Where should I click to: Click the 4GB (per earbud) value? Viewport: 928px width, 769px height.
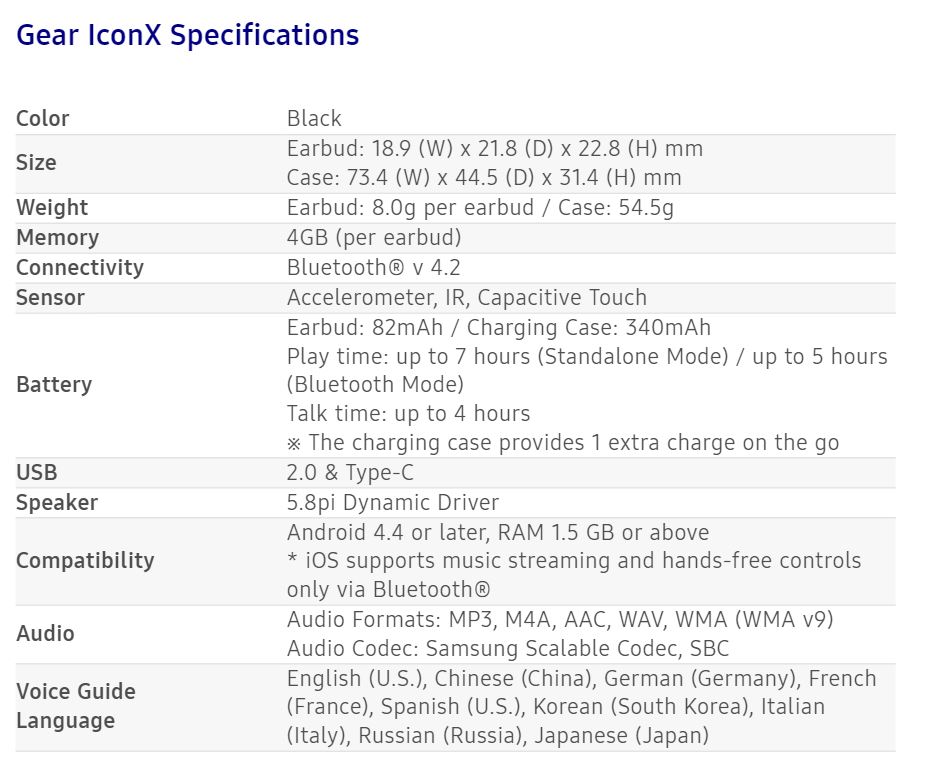click(x=374, y=238)
